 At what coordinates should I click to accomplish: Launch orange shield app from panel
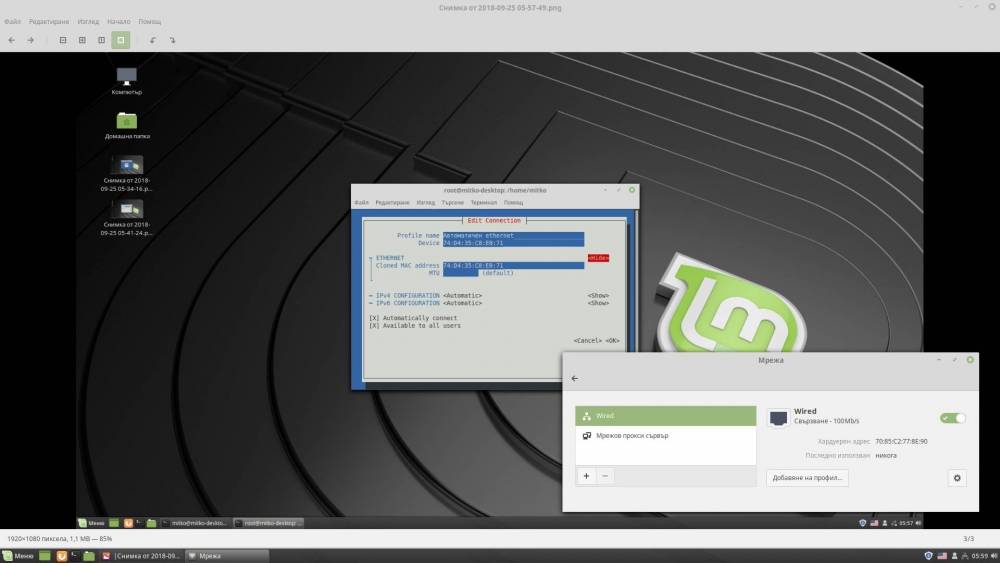click(x=61, y=556)
